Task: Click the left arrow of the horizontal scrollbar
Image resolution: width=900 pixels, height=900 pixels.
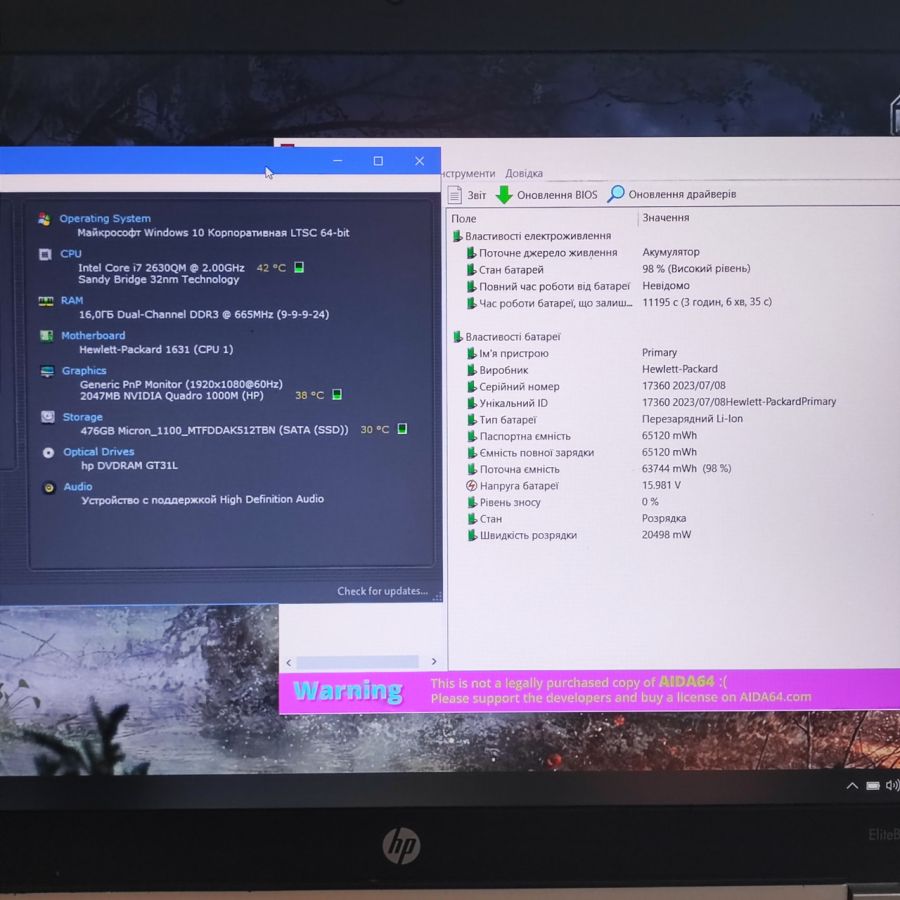Action: coord(289,663)
